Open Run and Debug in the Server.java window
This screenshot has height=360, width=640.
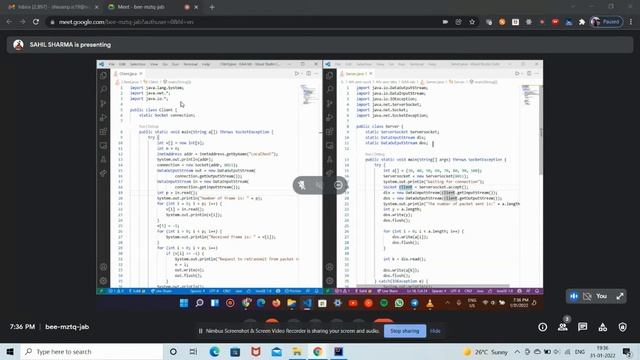pyautogui.click(x=330, y=118)
